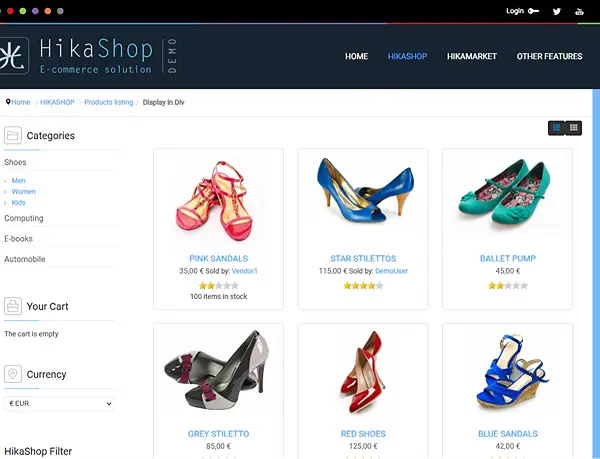Open the Kids subcategory

[x=18, y=203]
